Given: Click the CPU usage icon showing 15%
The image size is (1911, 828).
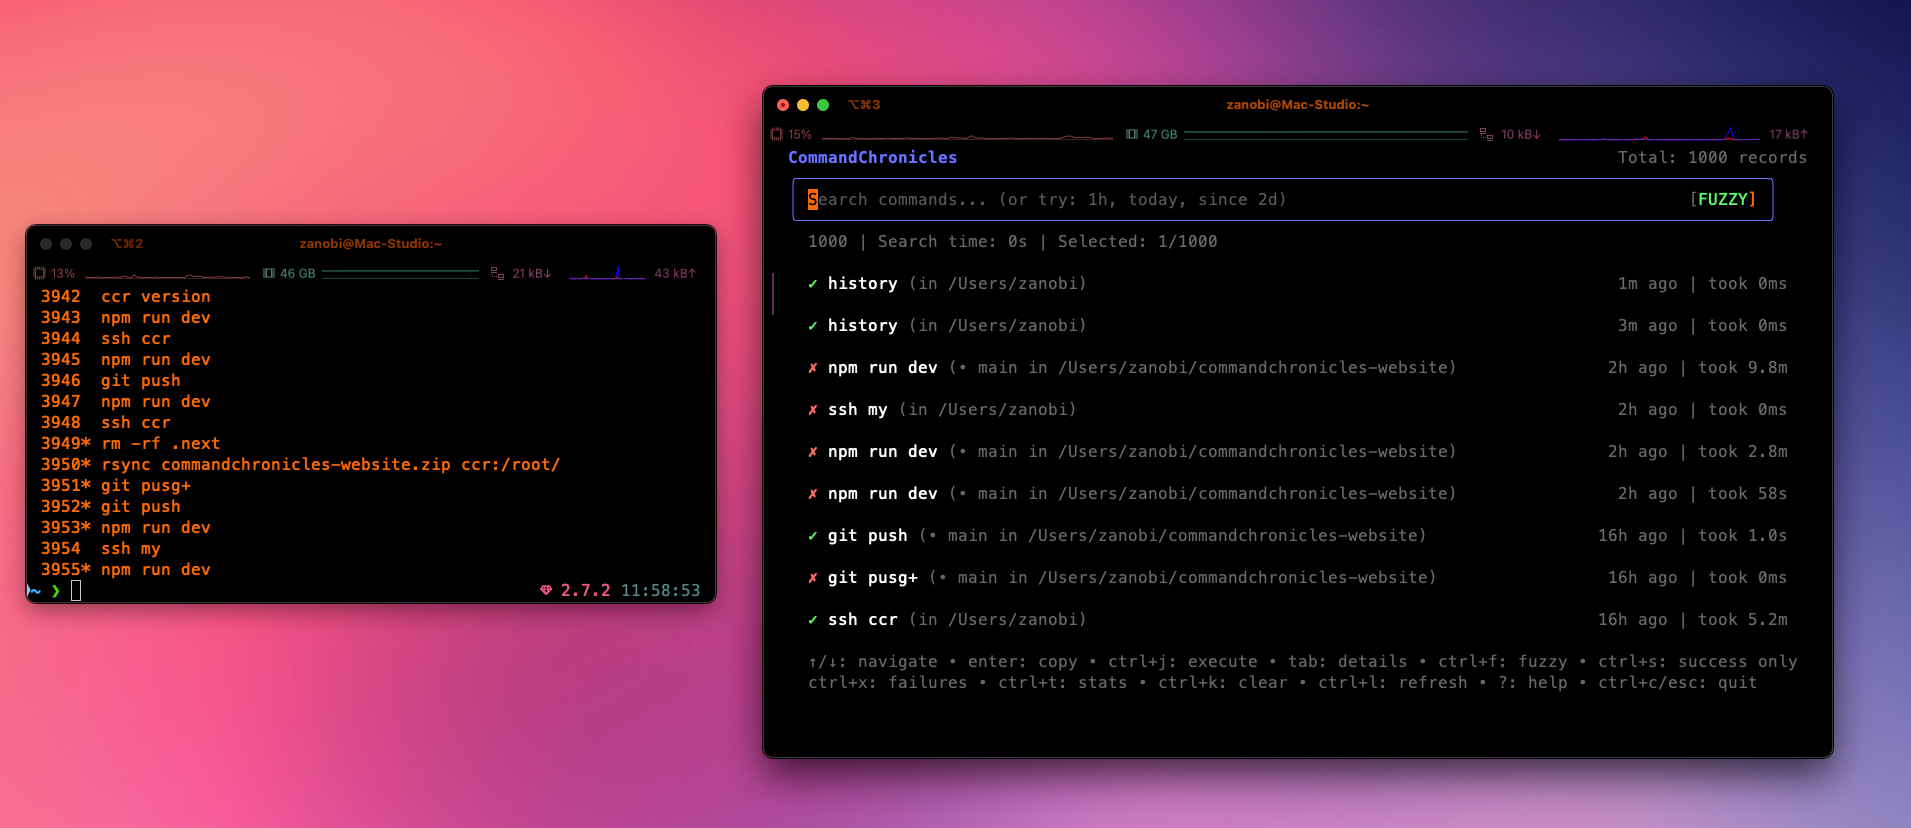Looking at the screenshot, I should tap(777, 134).
